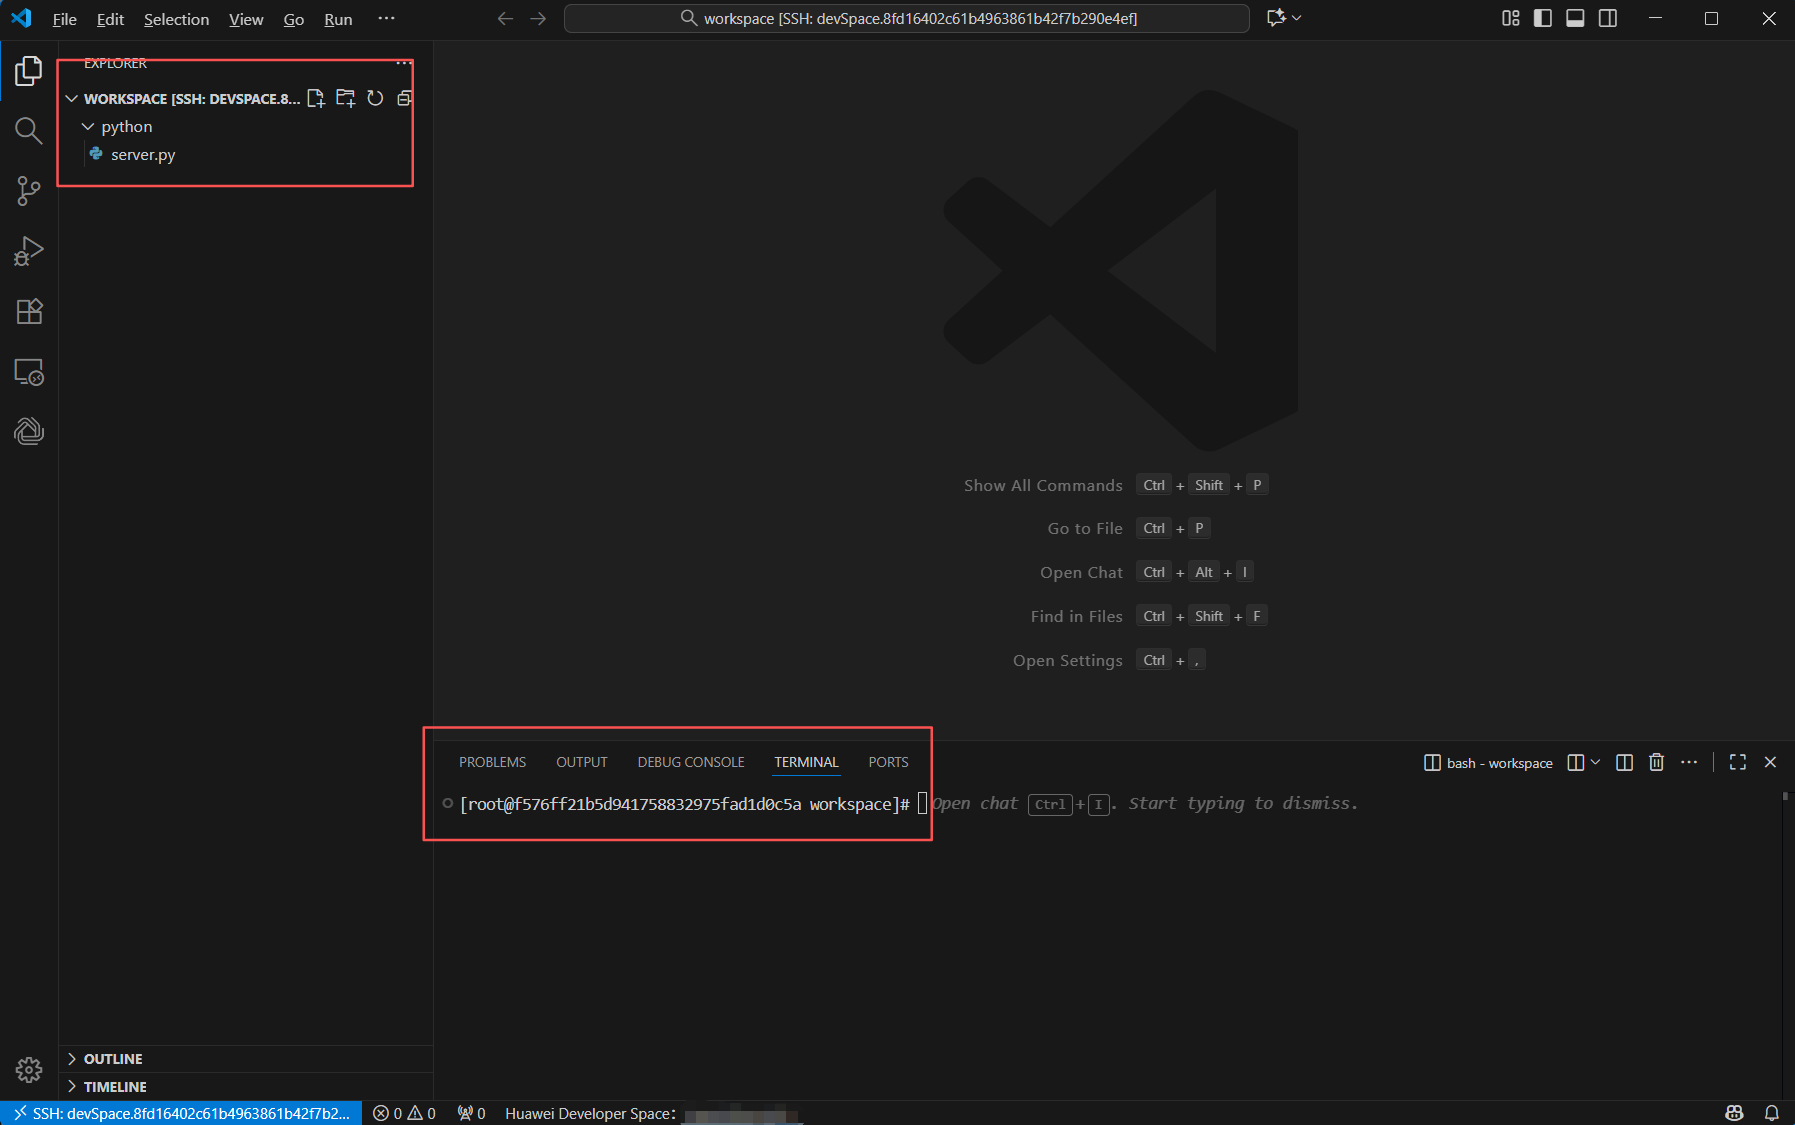
Task: Open errors and warnings status item
Action: coord(404,1113)
